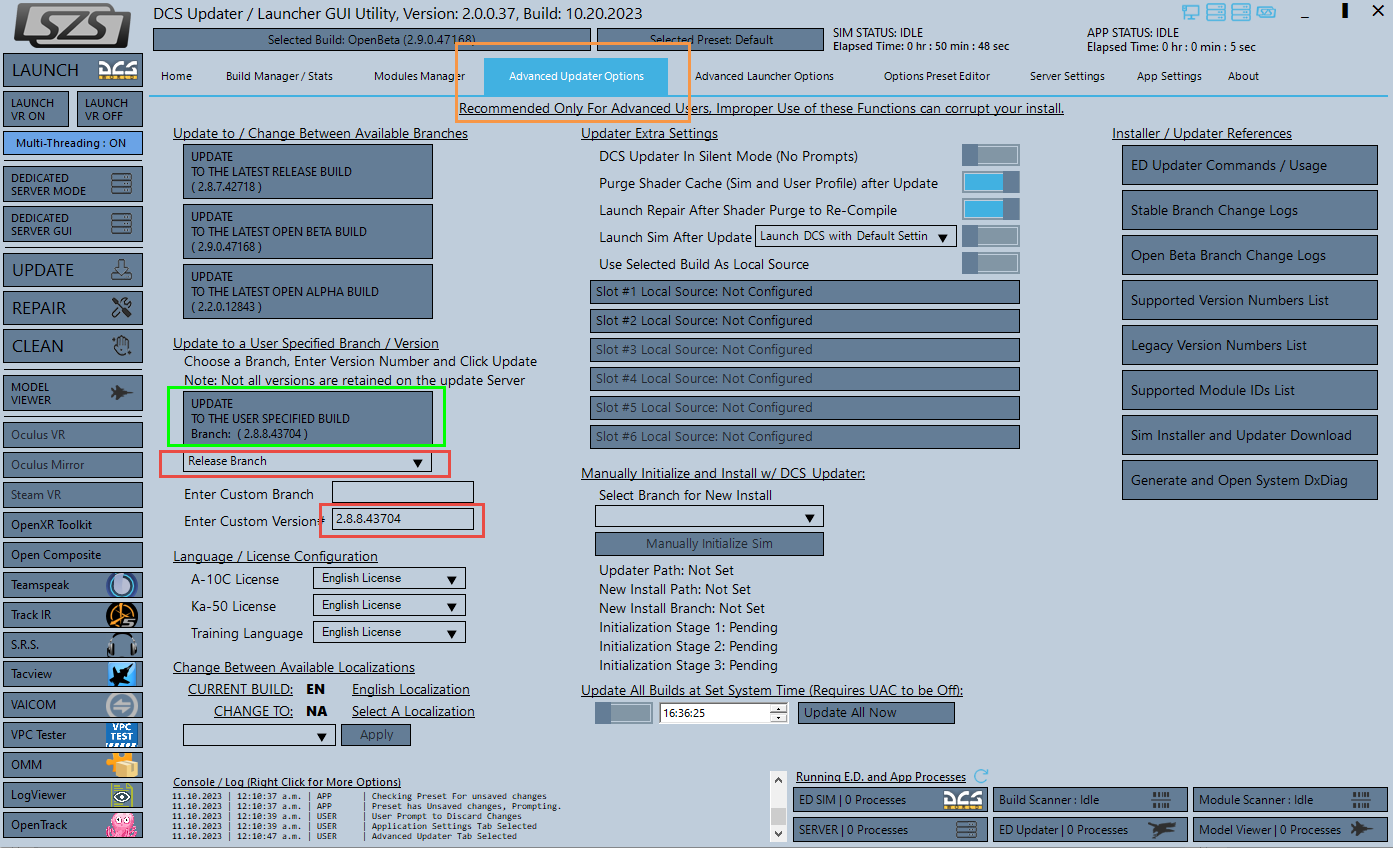Viewport: 1393px width, 848px height.
Task: Open the About tab
Action: (1243, 76)
